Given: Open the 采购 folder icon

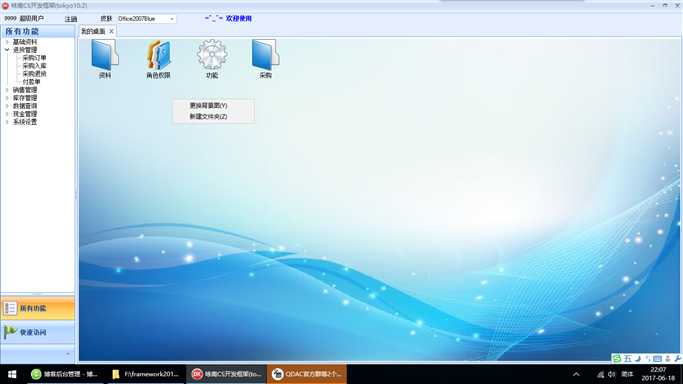Looking at the screenshot, I should (x=265, y=55).
